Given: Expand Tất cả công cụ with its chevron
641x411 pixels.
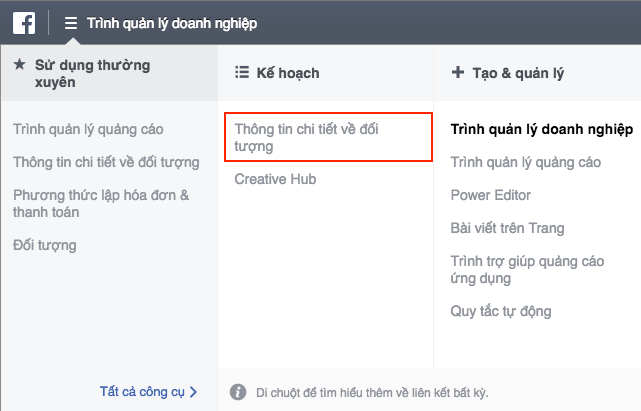Looking at the screenshot, I should [193, 392].
